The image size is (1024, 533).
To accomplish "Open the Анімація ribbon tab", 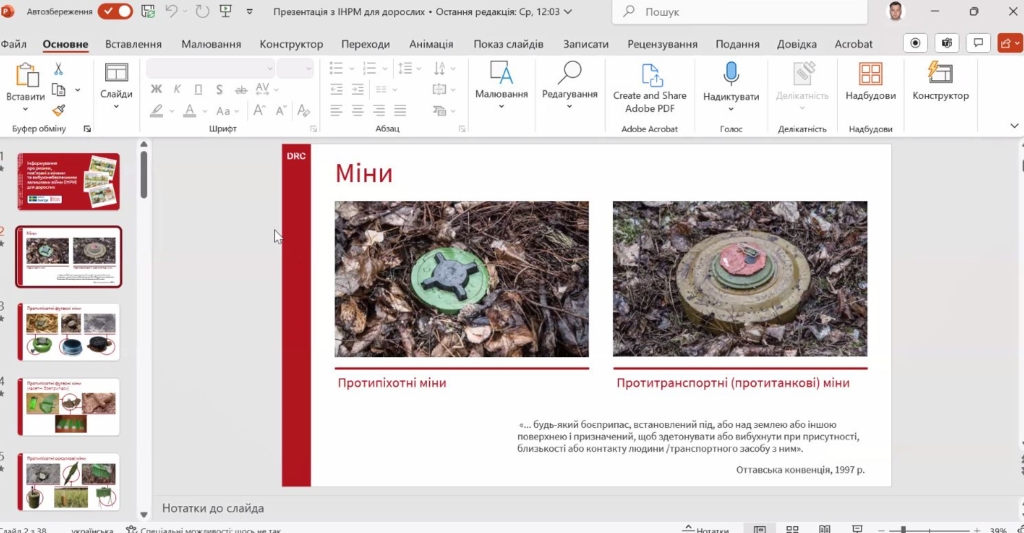I will [x=431, y=44].
